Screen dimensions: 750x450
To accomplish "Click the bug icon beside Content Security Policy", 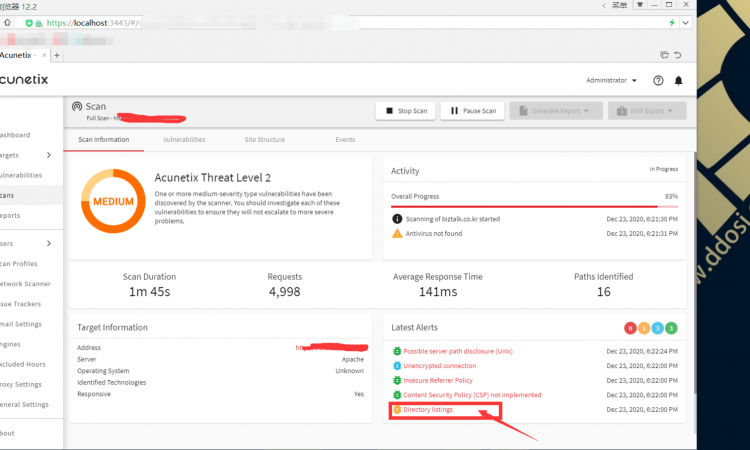I will (397, 395).
